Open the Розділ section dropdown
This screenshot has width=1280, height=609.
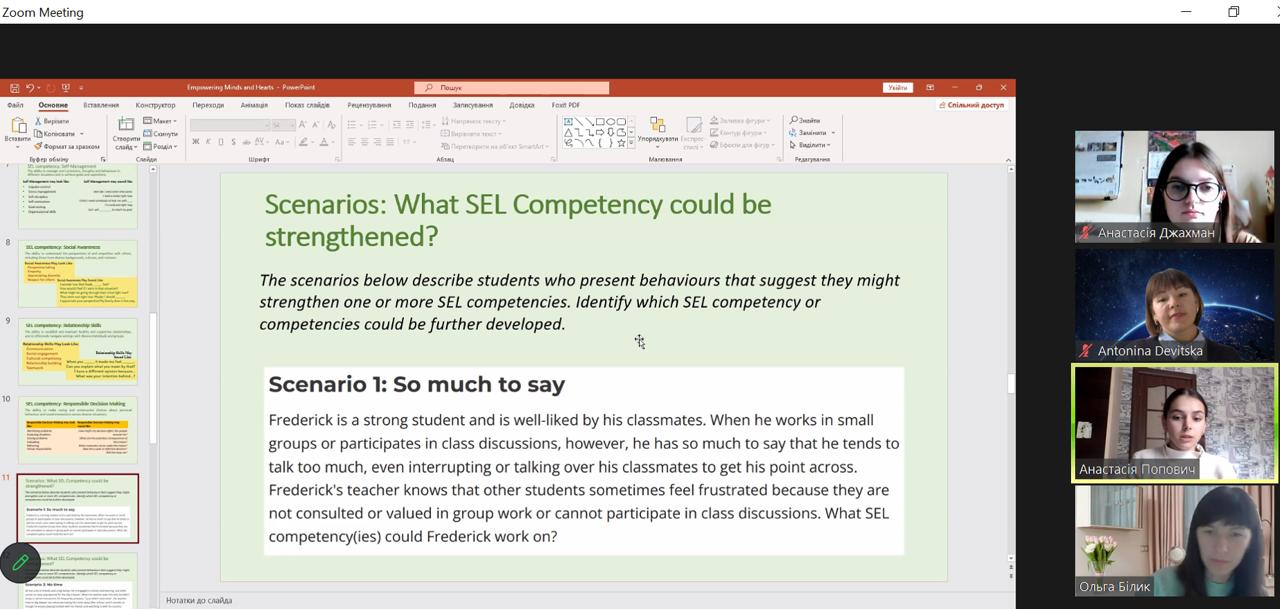[159, 146]
